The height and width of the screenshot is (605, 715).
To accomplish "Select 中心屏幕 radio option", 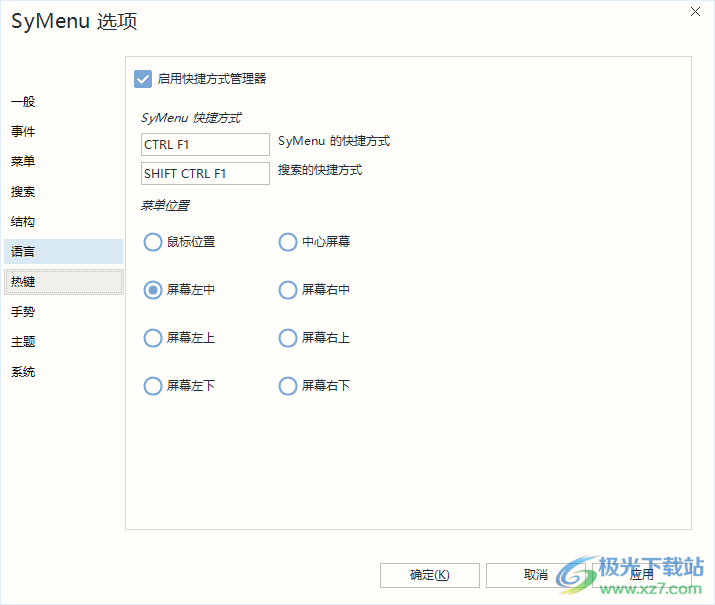I will tap(288, 242).
